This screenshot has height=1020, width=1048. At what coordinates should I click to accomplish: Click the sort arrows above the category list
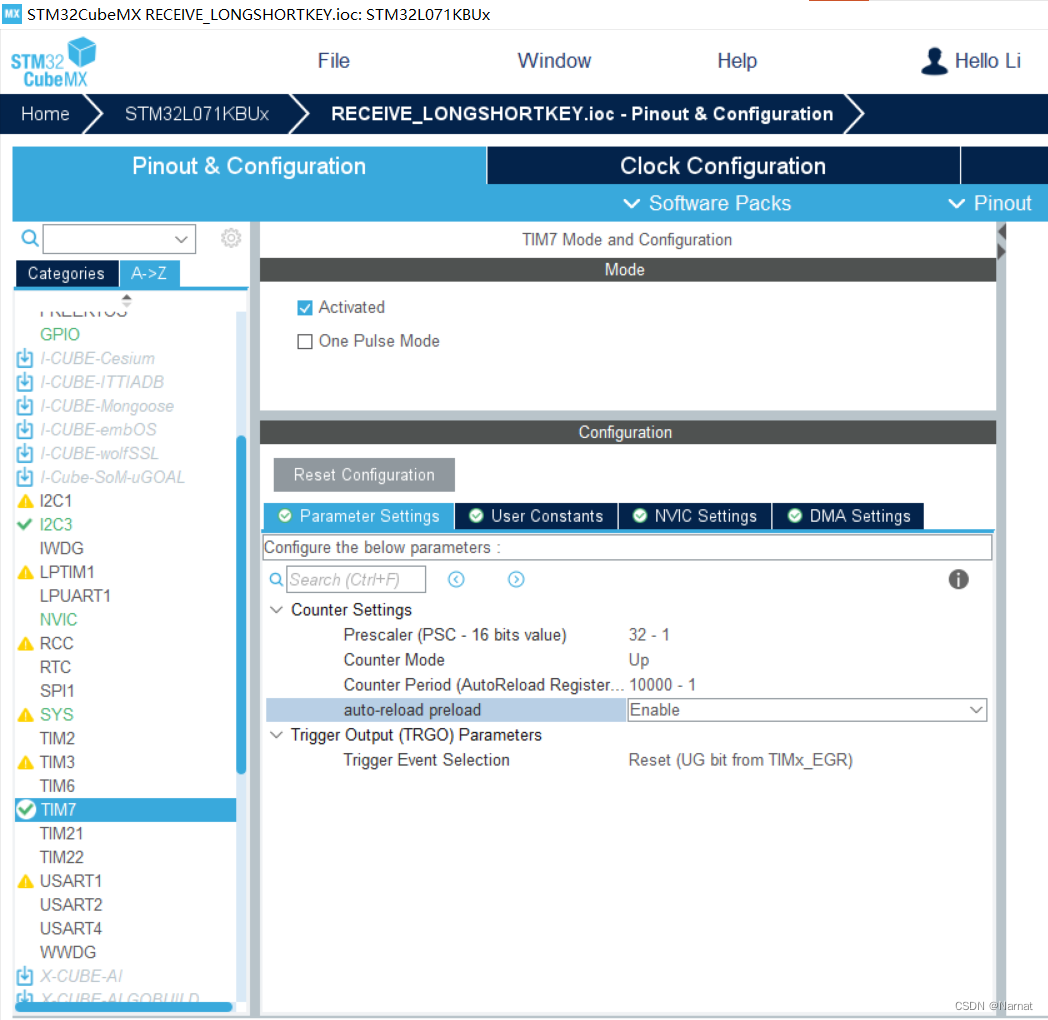[x=126, y=300]
